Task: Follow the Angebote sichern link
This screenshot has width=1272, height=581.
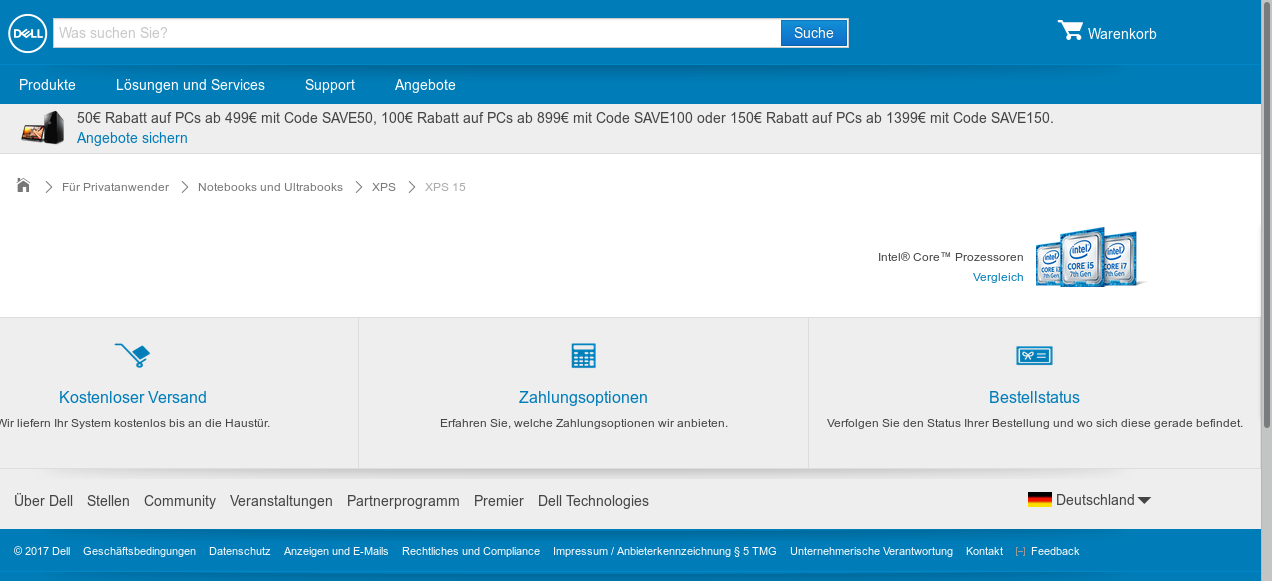Action: click(x=132, y=138)
